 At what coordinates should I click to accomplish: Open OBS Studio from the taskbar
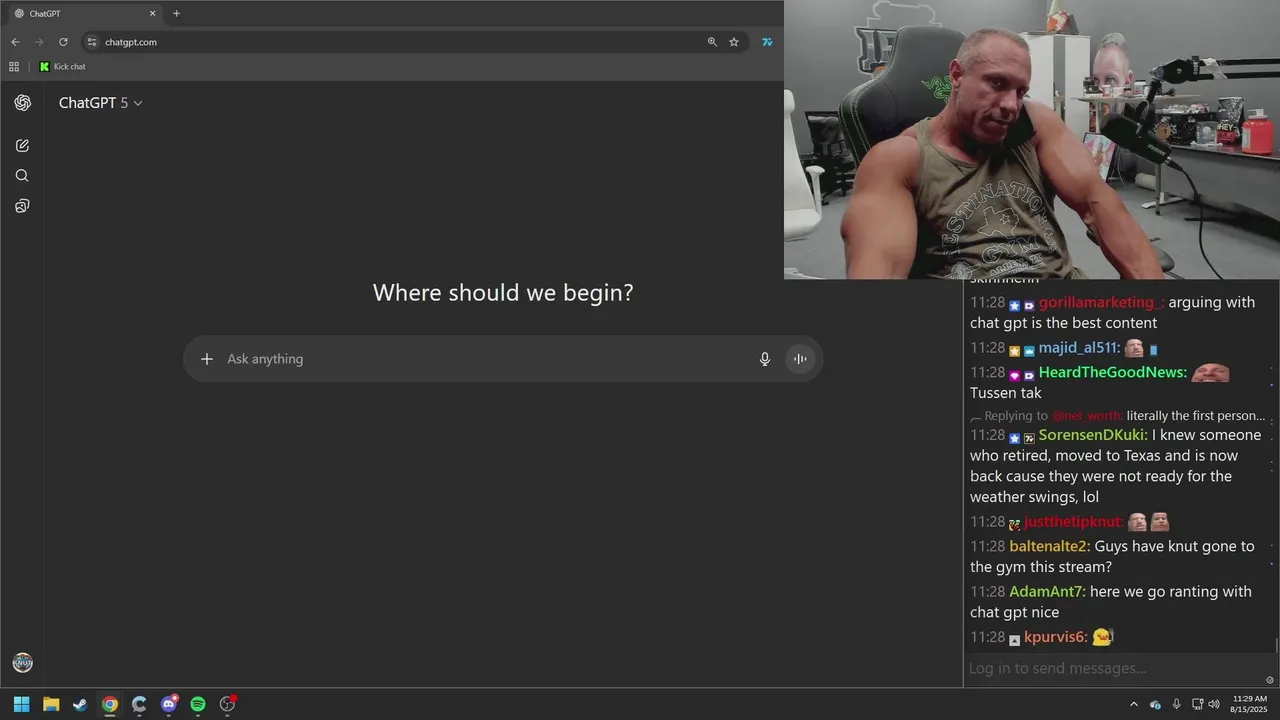[227, 704]
